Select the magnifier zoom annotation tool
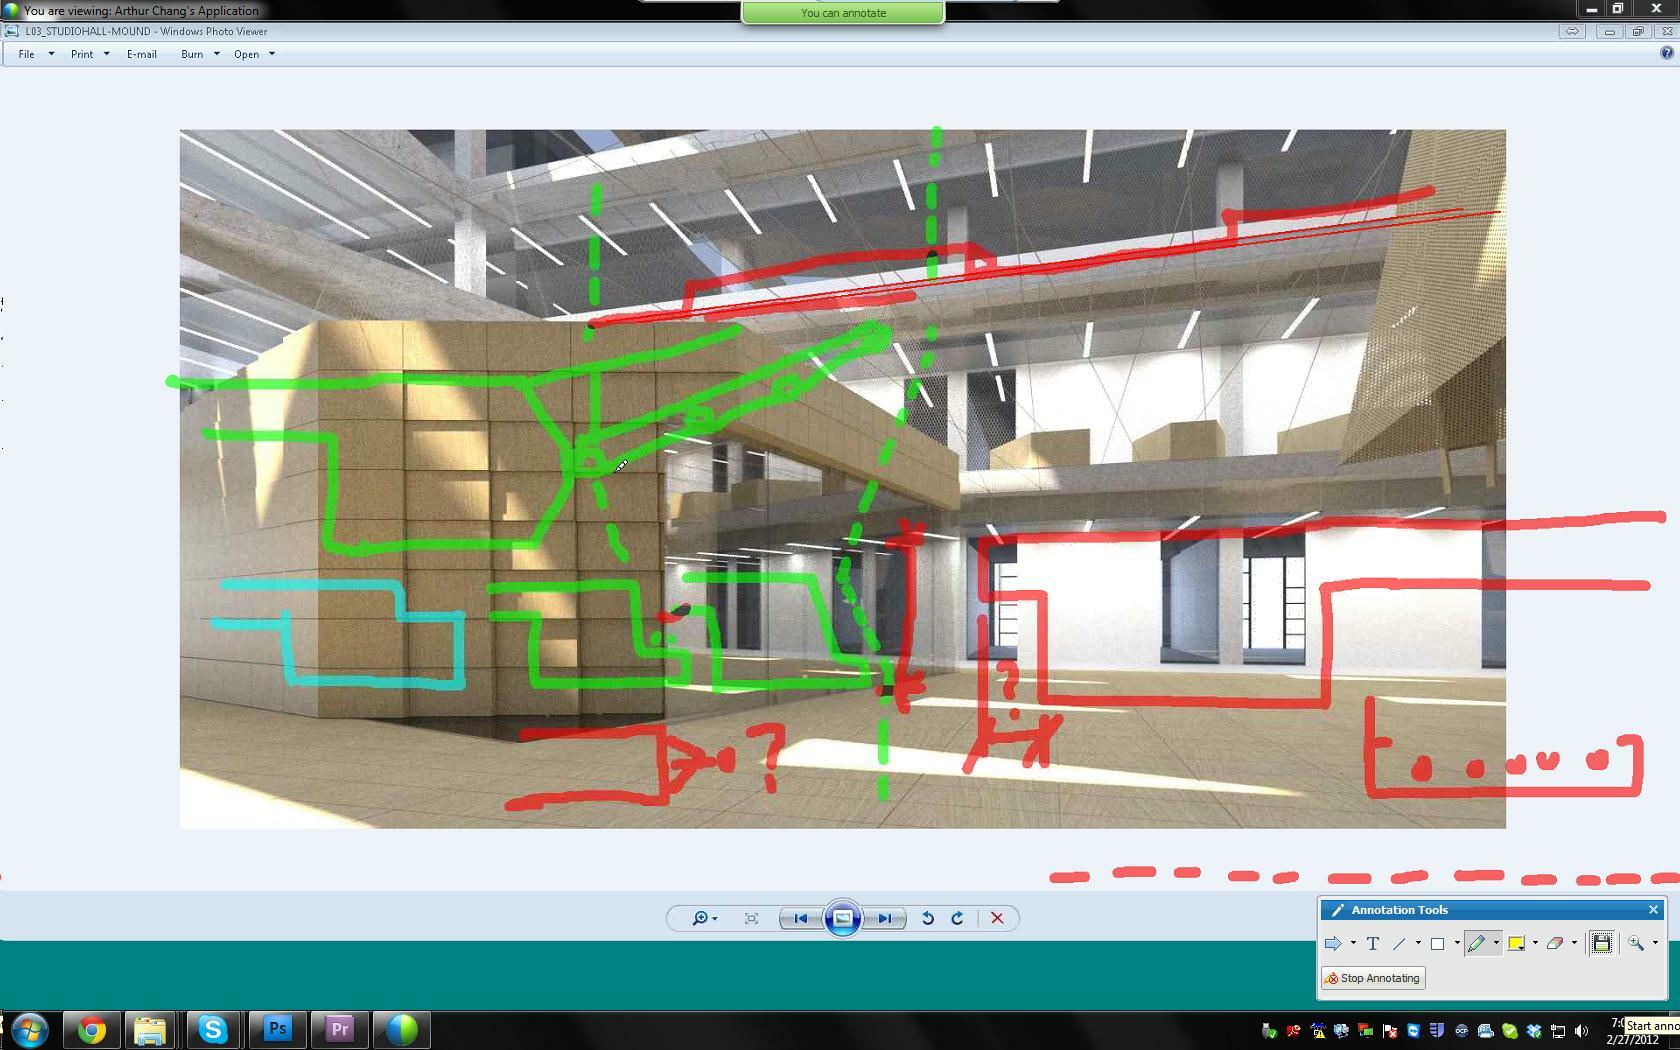Screen dimensions: 1680x1050 (1636, 943)
